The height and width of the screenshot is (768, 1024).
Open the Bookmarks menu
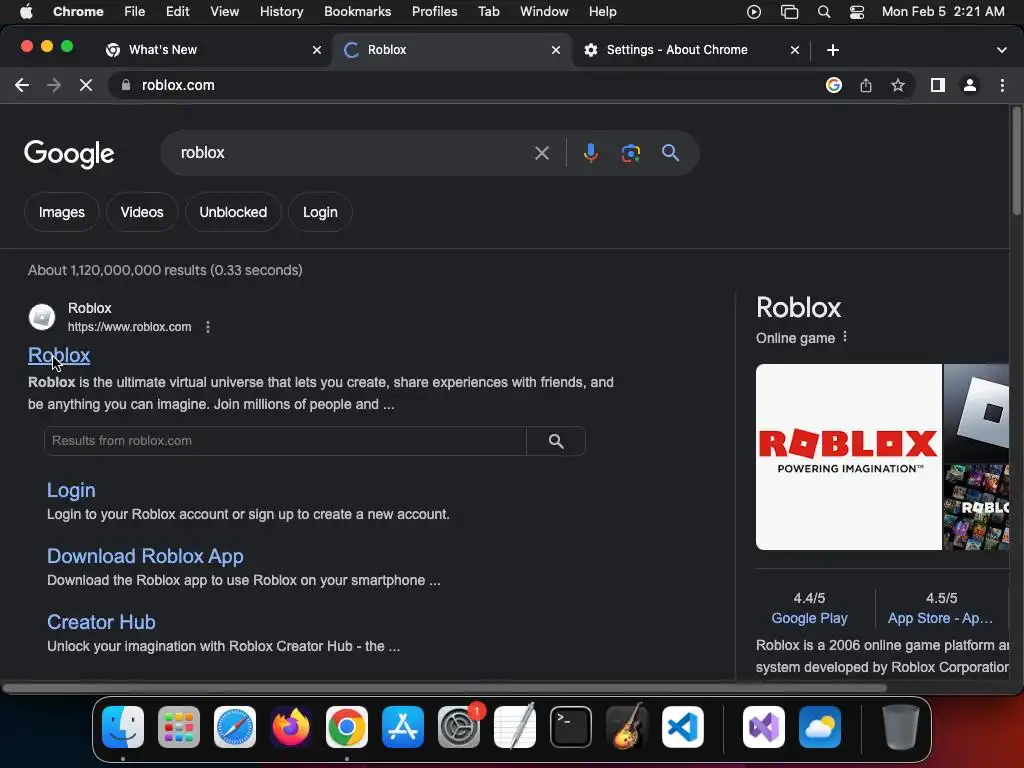[357, 12]
